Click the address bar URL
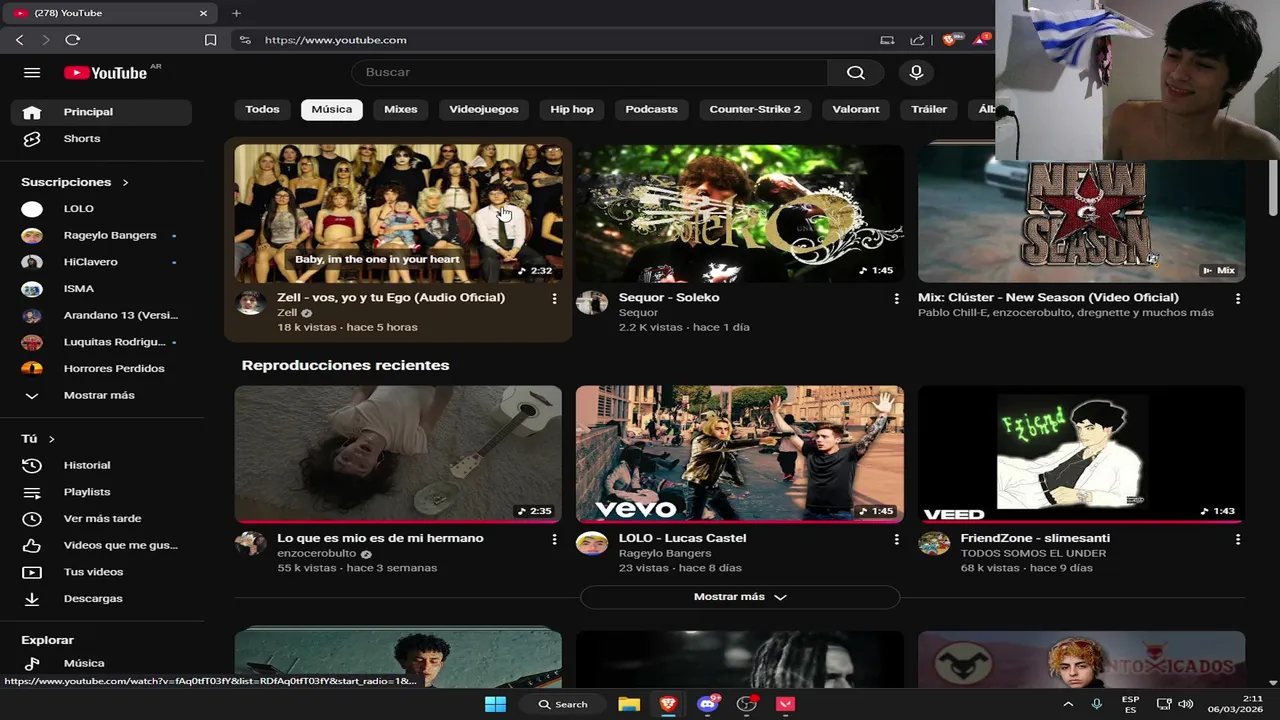Image resolution: width=1280 pixels, height=720 pixels. tap(335, 40)
